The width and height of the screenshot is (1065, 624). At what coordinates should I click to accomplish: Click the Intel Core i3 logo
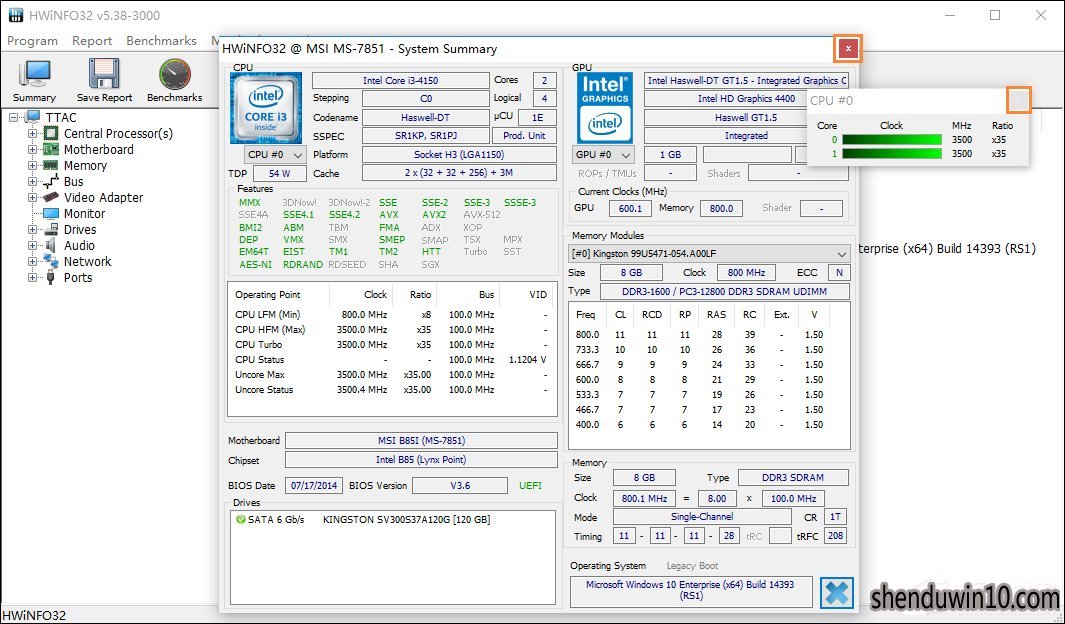point(266,108)
